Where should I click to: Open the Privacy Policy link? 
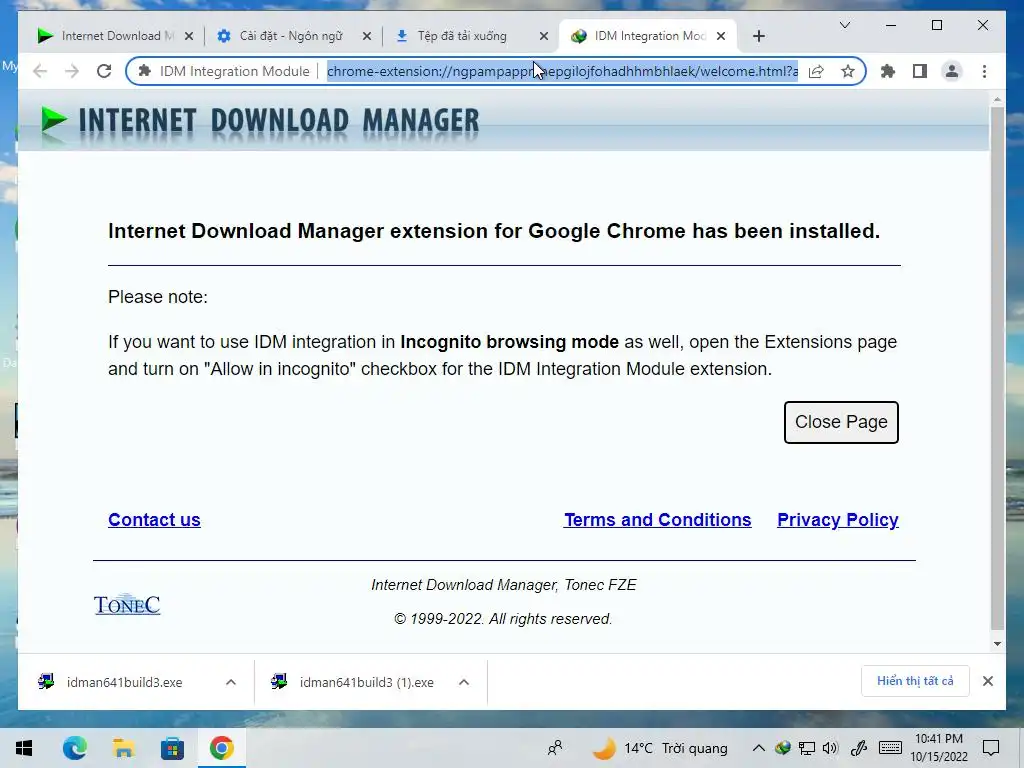[x=838, y=520]
